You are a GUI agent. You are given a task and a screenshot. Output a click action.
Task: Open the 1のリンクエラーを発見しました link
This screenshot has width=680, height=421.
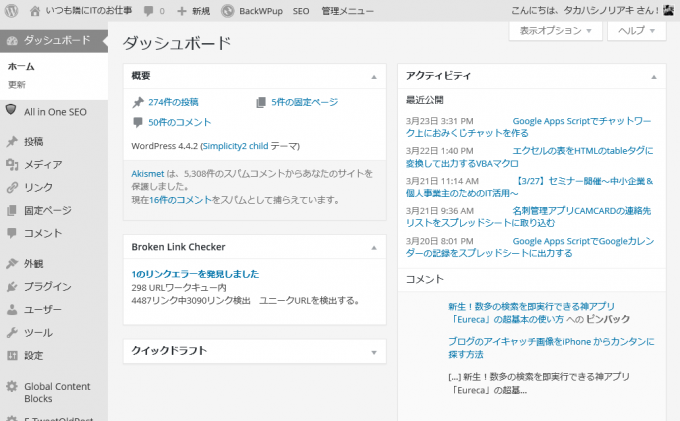(195, 274)
